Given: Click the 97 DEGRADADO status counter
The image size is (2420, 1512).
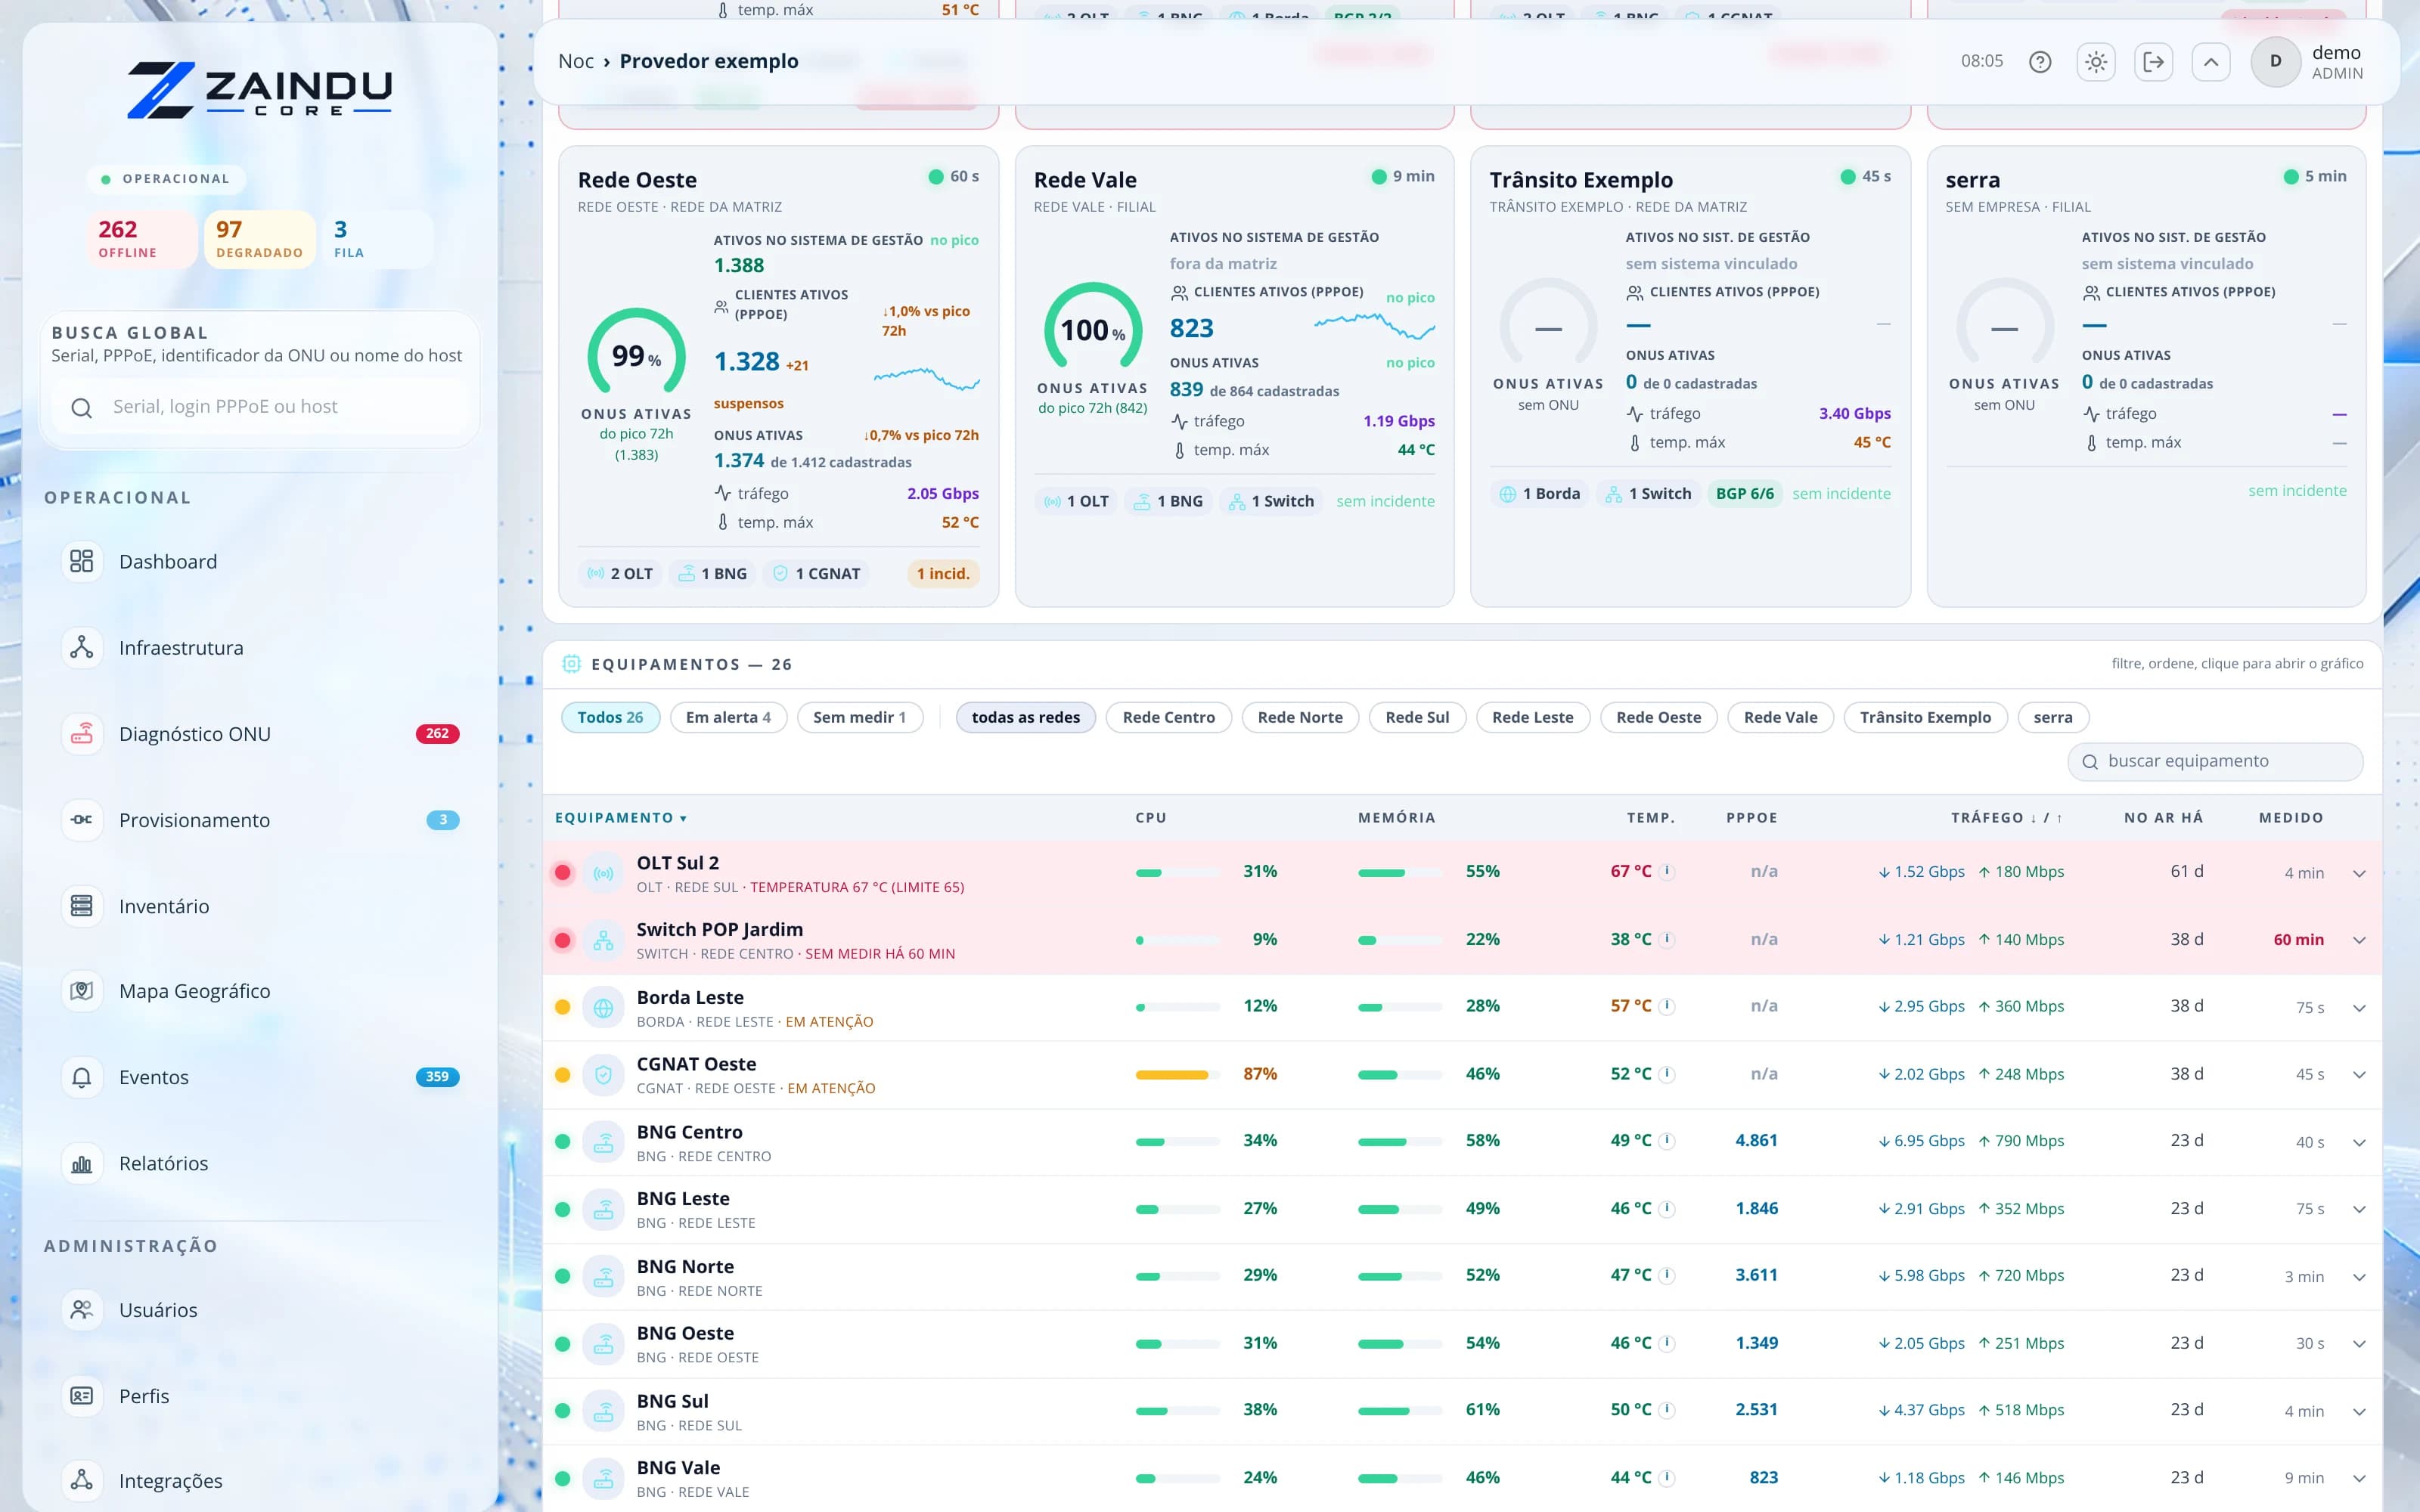Looking at the screenshot, I should click(259, 239).
